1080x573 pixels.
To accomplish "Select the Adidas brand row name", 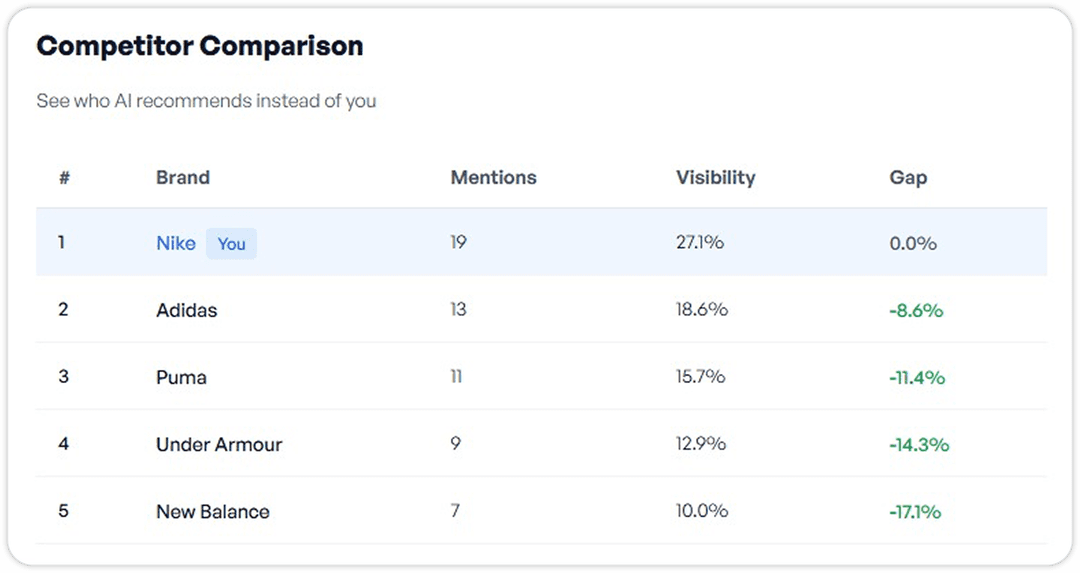I will tap(186, 310).
